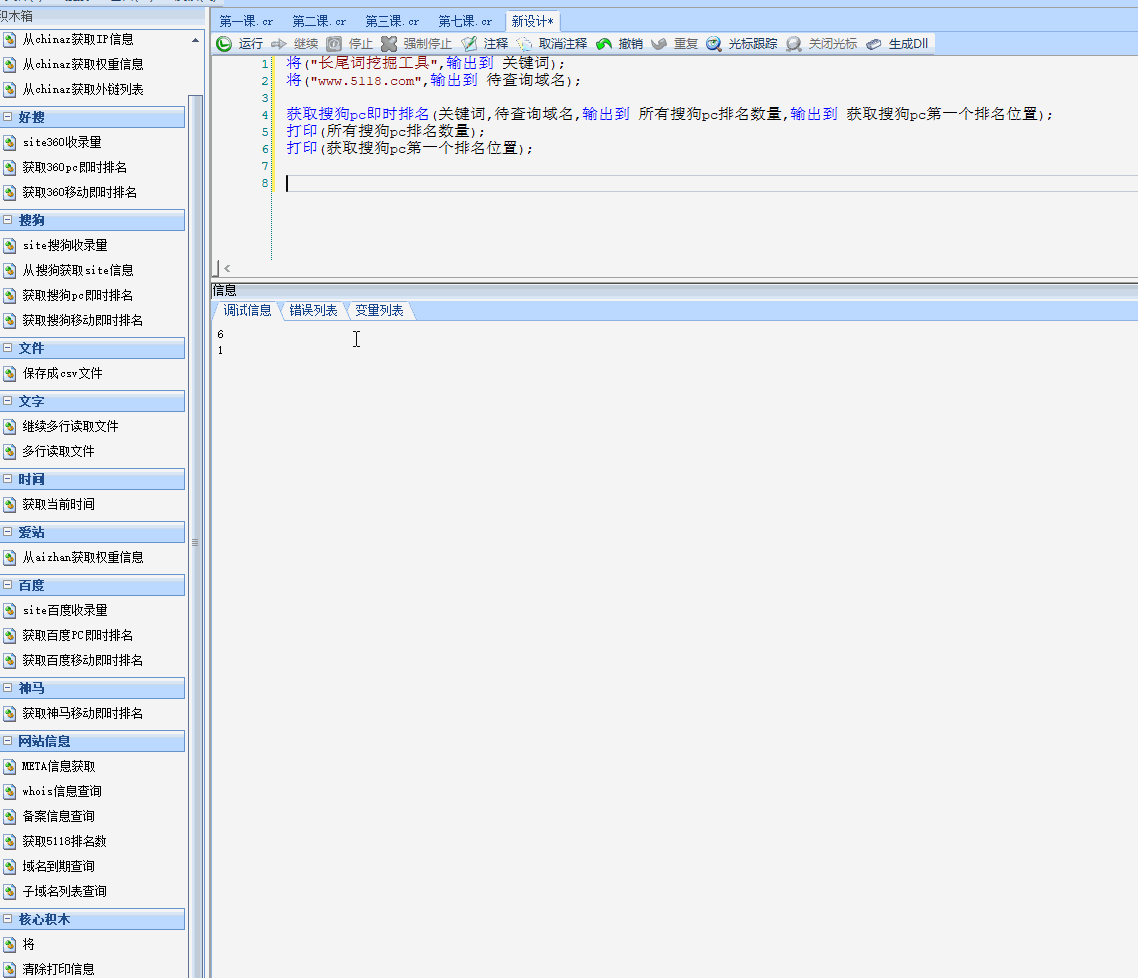The image size is (1138, 978).
Task: Collapse the 百度 category section
Action: (x=8, y=585)
